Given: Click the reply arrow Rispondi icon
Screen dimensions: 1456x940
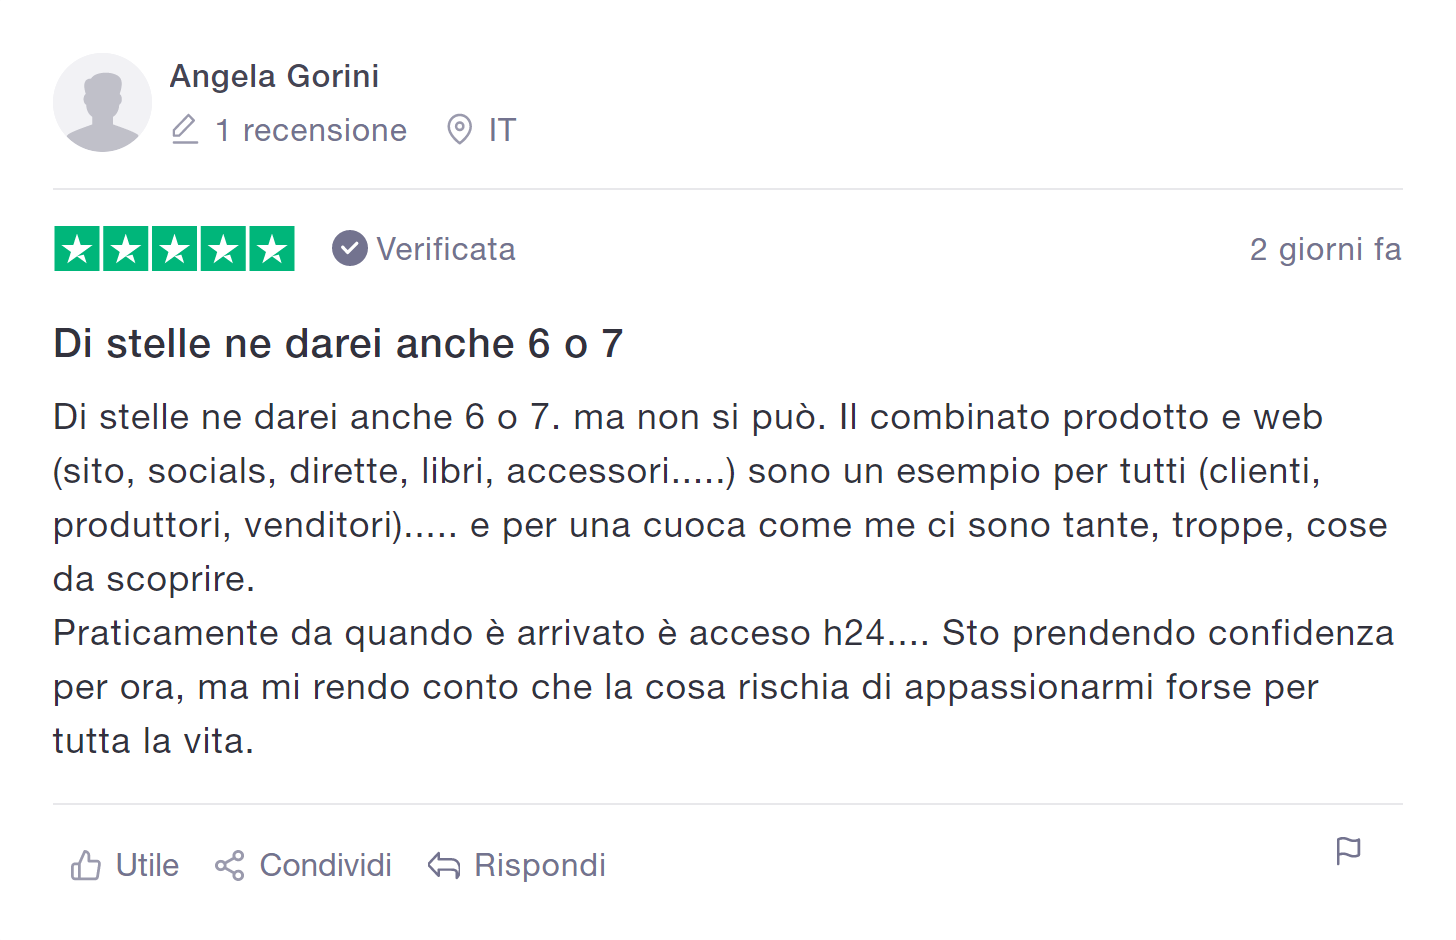Looking at the screenshot, I should [444, 865].
